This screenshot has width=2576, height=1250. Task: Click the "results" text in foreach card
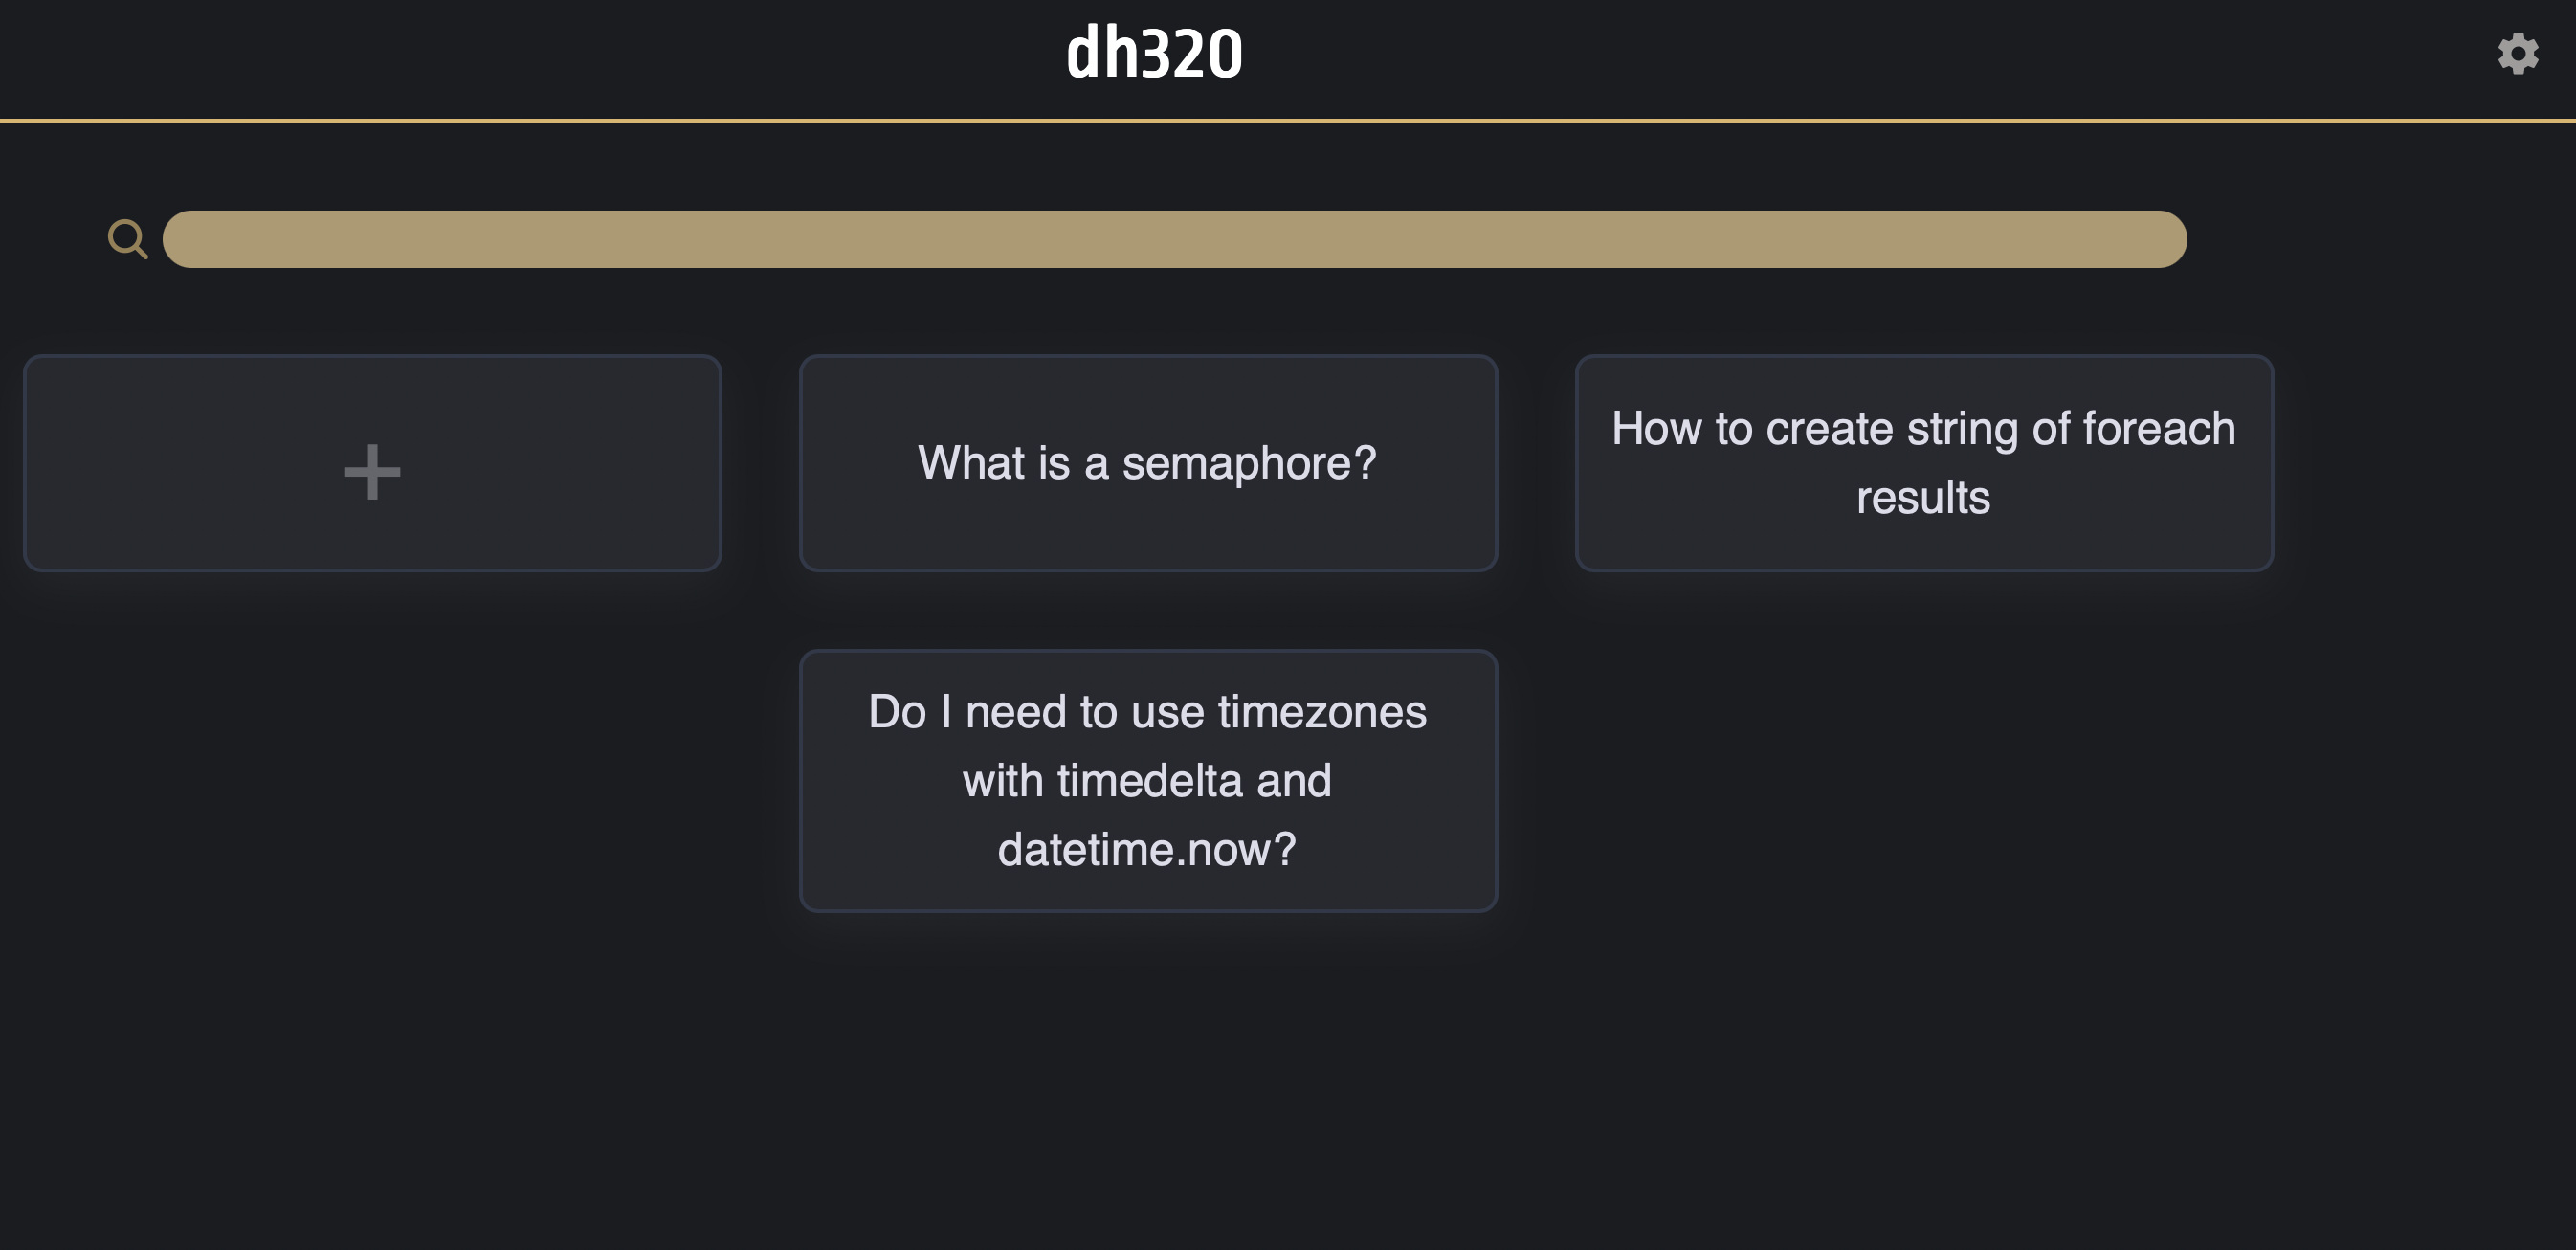click(1923, 498)
